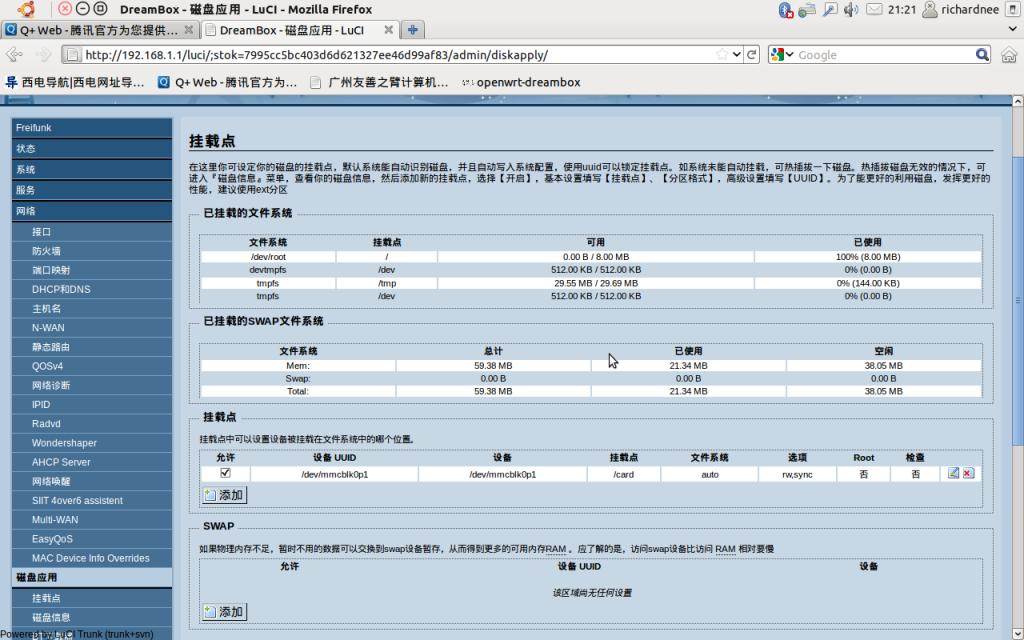Open the URL history dropdown arrow
Viewport: 1024px width, 640px height.
[737, 55]
